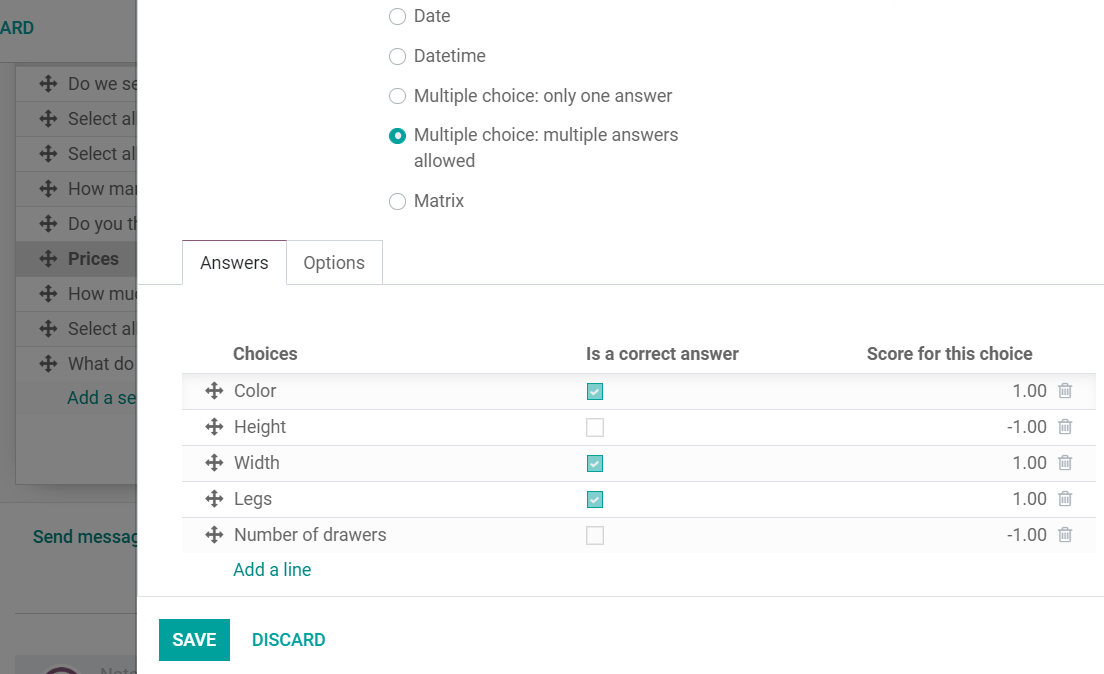Click Add a line link
1104x674 pixels.
click(272, 570)
